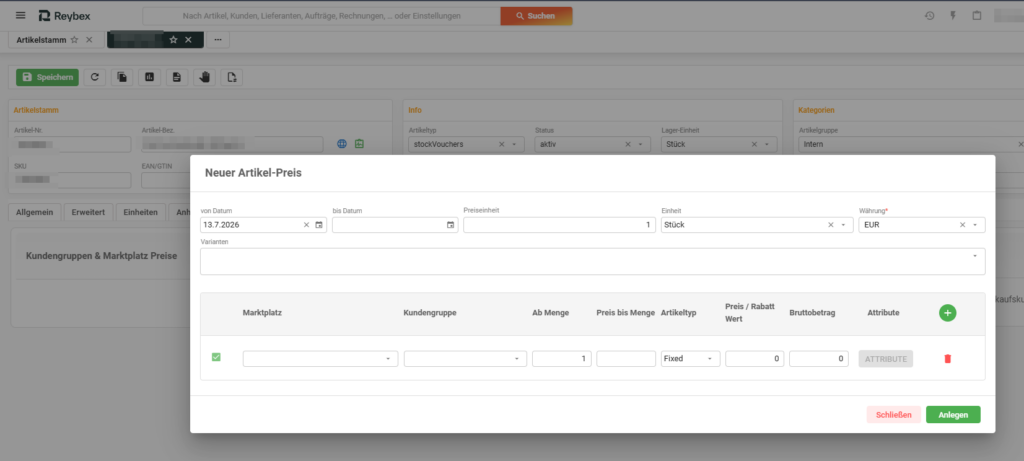Open the Status aktiv dropdown
The height and width of the screenshot is (461, 1024).
641,144
